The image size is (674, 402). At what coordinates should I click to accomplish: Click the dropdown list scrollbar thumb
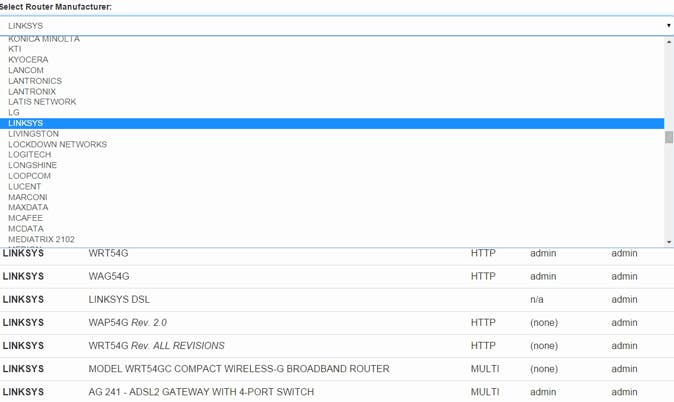click(x=669, y=137)
